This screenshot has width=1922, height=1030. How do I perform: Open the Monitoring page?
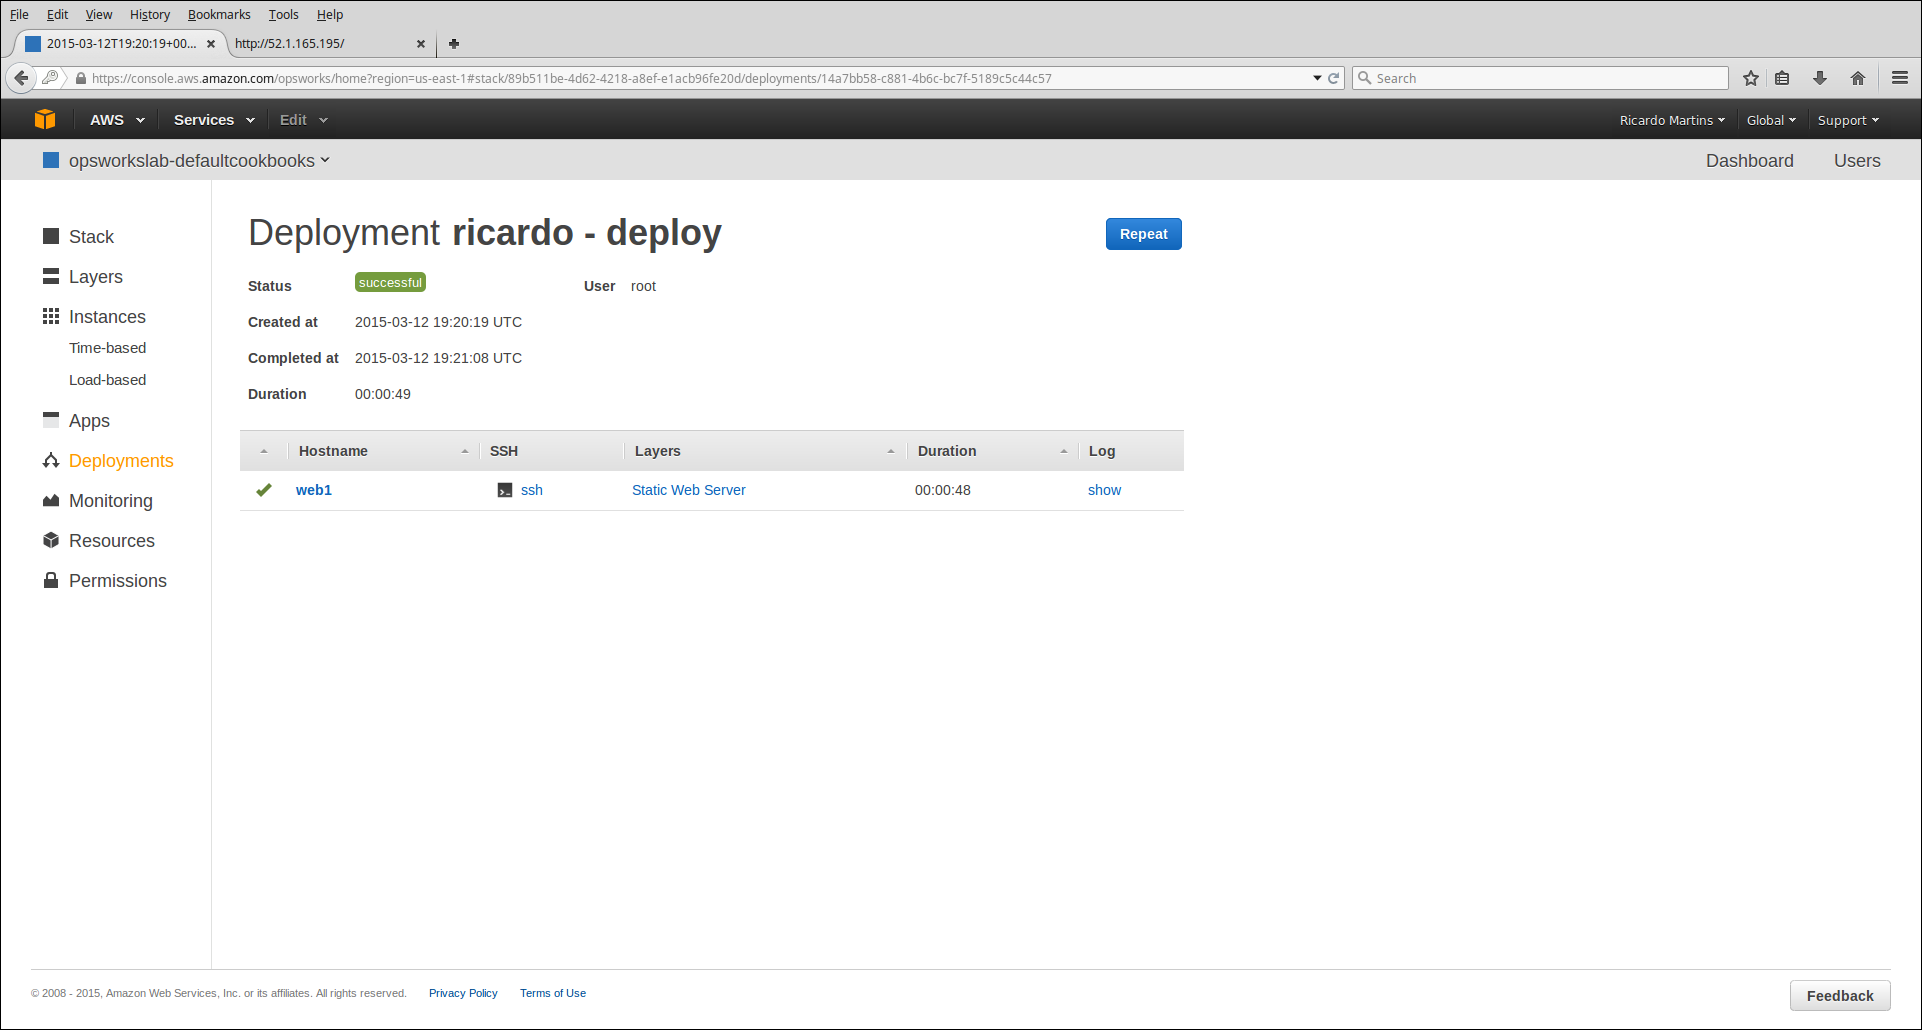pos(110,501)
